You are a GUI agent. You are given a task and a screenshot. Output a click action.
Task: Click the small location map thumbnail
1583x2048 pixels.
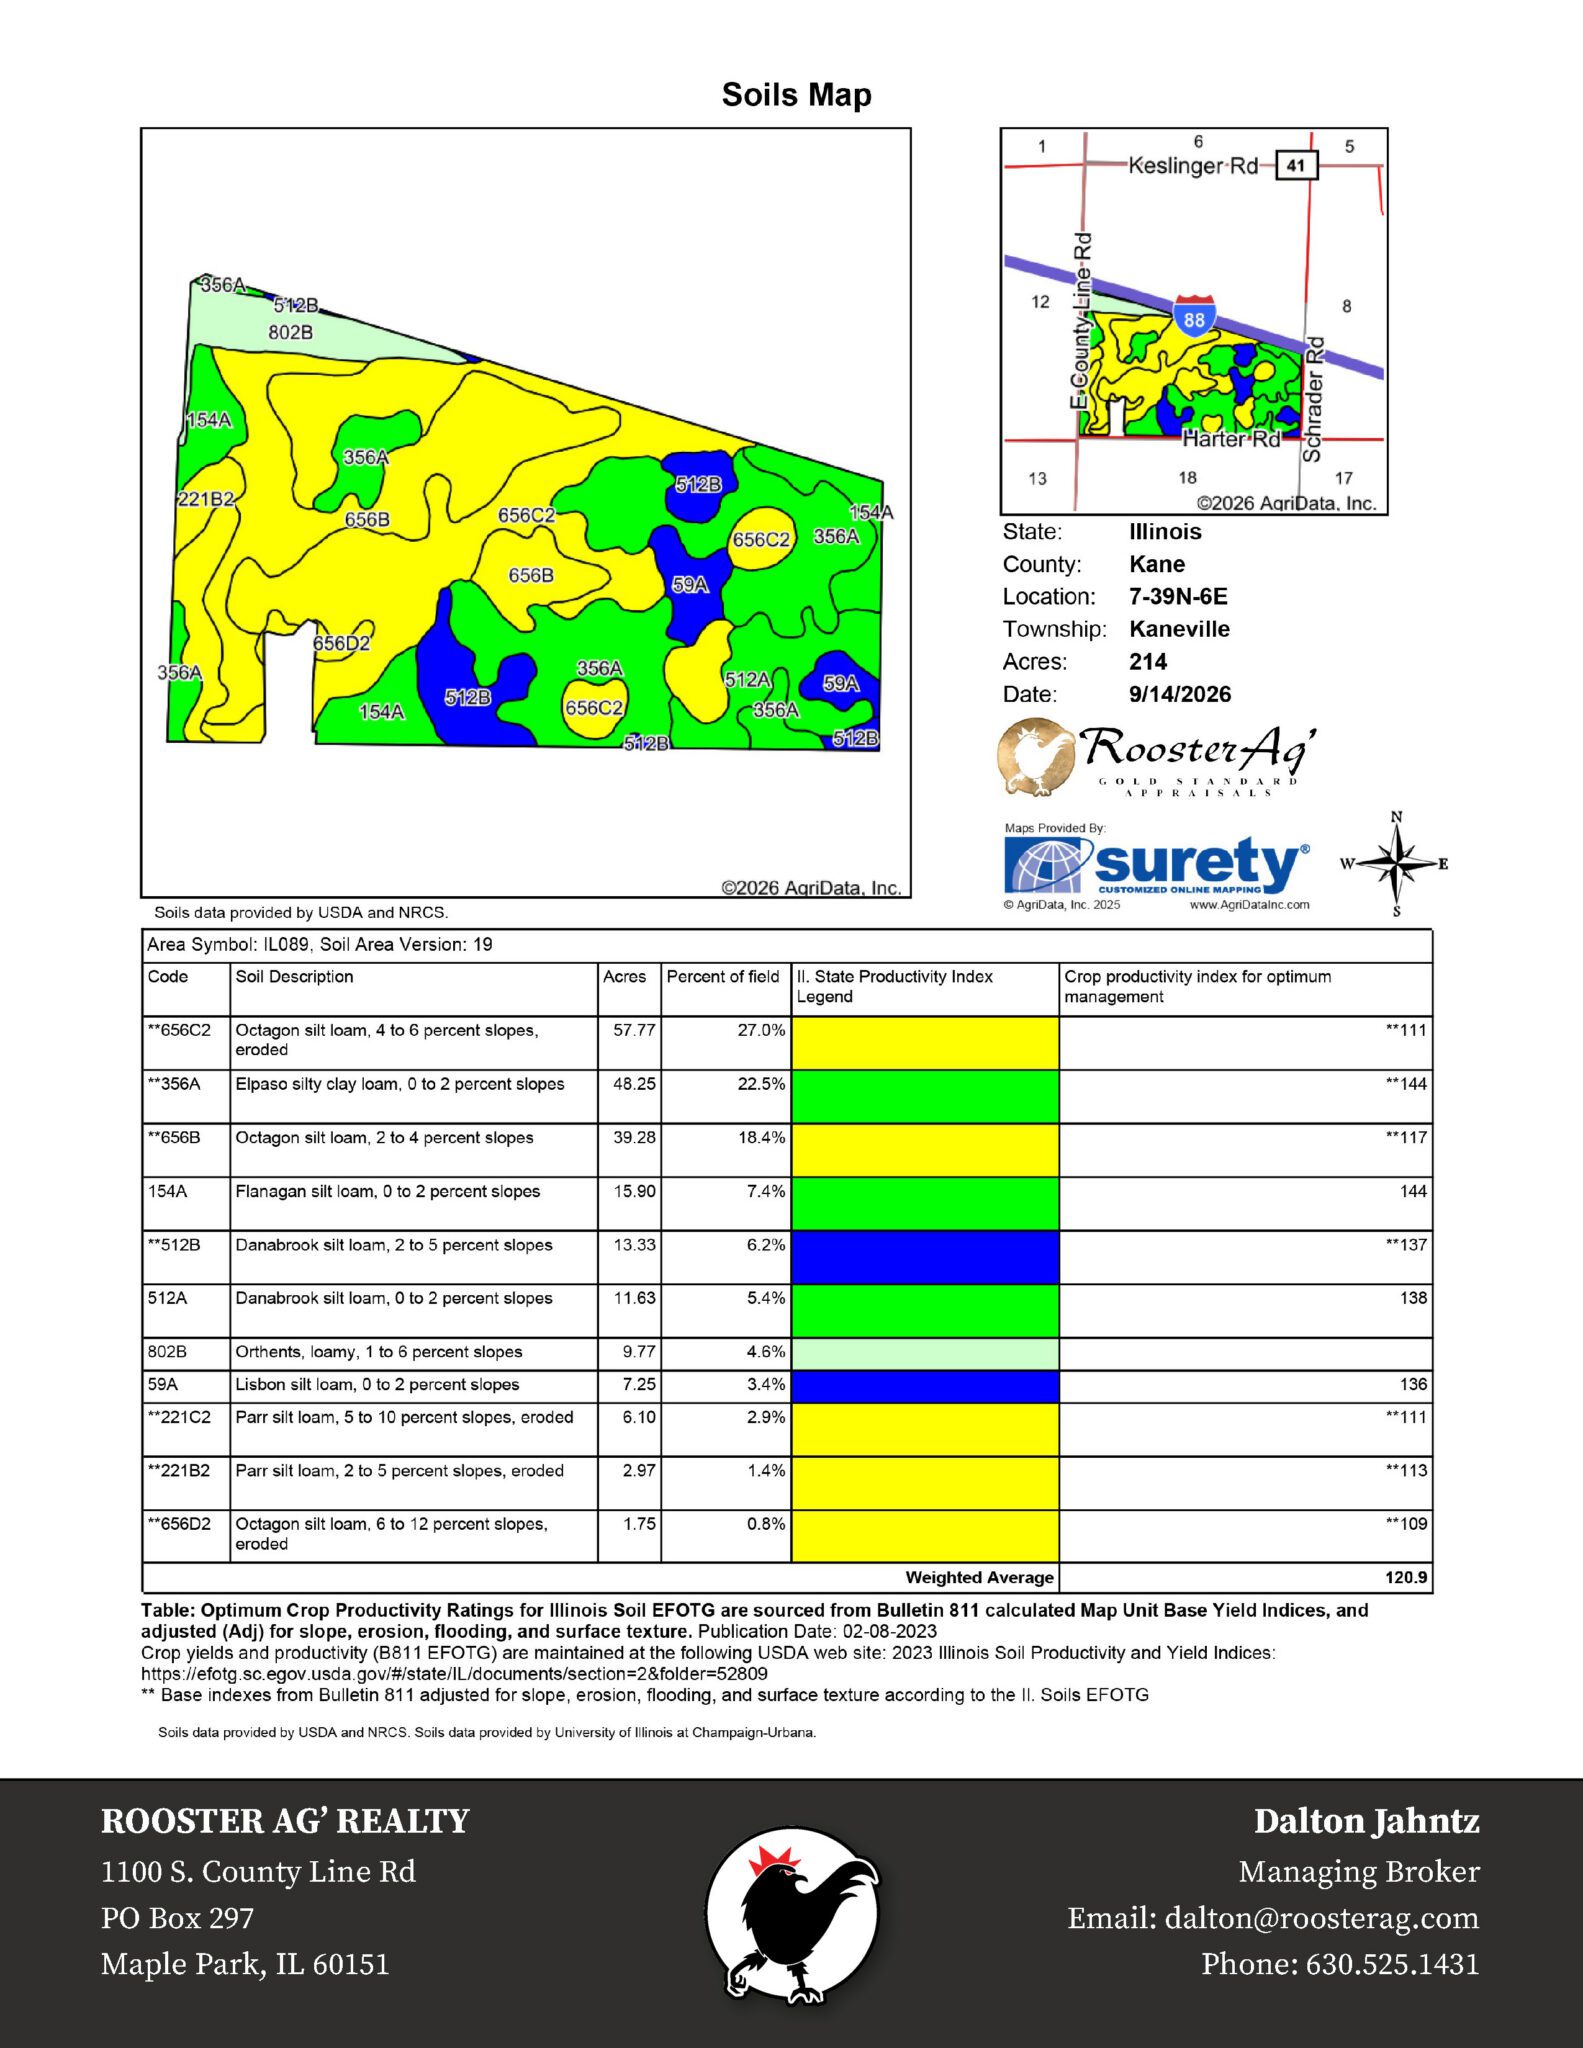[1194, 322]
